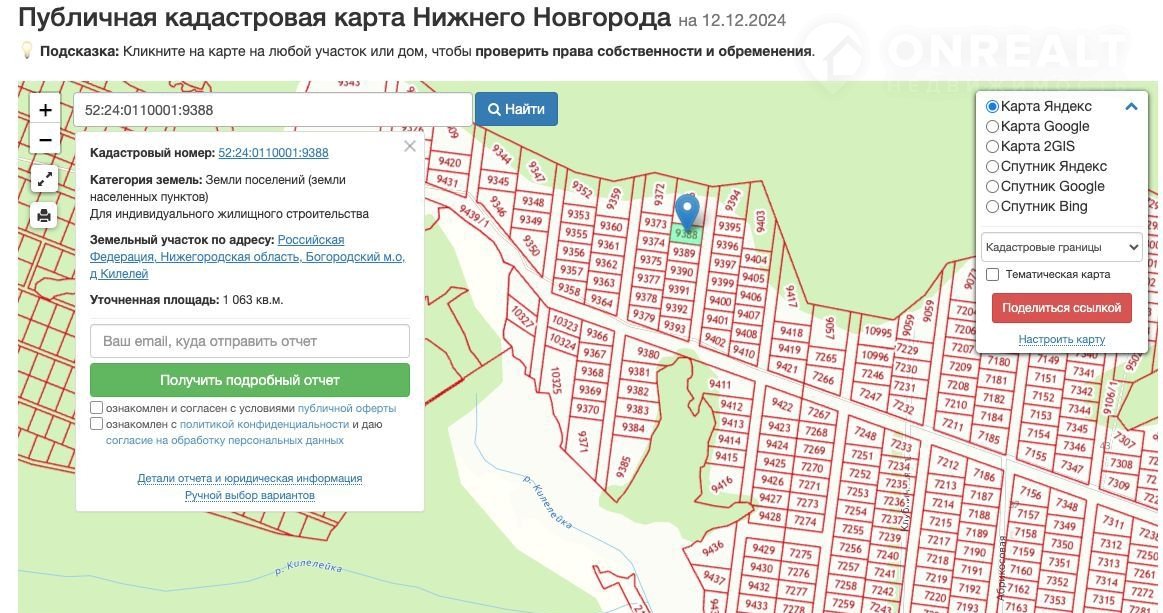
Task: Close the parcel info panel
Action: coord(409,147)
